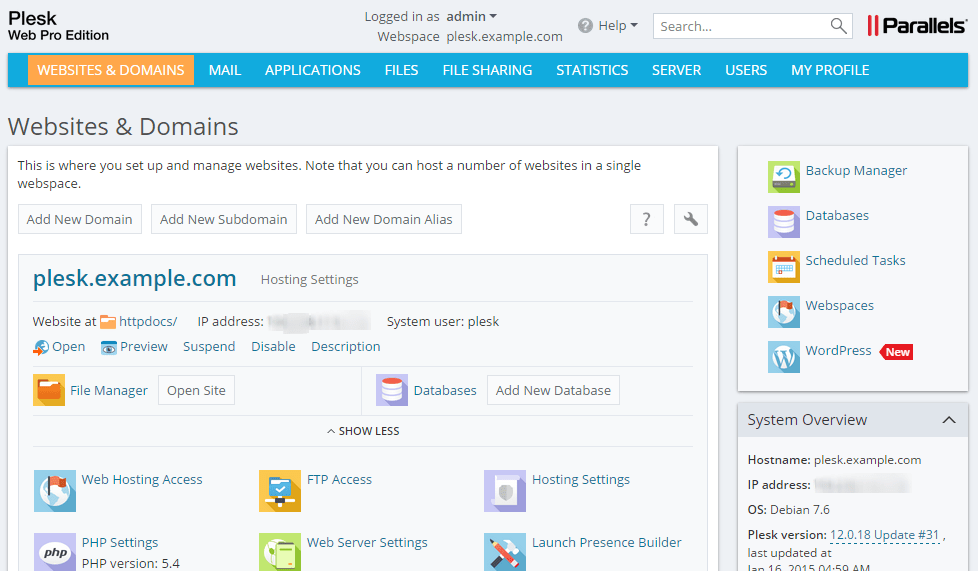The image size is (978, 571).
Task: Click the Preview eye icon
Action: point(109,348)
